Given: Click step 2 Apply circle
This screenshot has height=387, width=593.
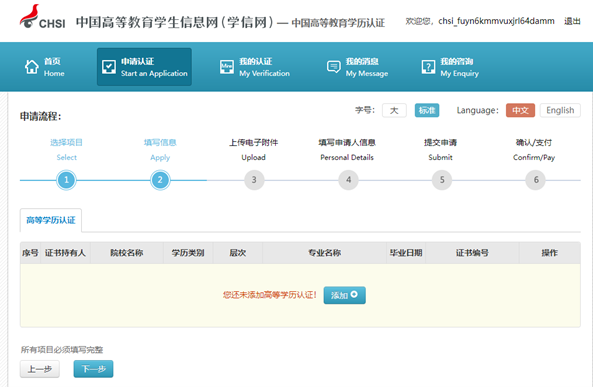Looking at the screenshot, I should 160,180.
